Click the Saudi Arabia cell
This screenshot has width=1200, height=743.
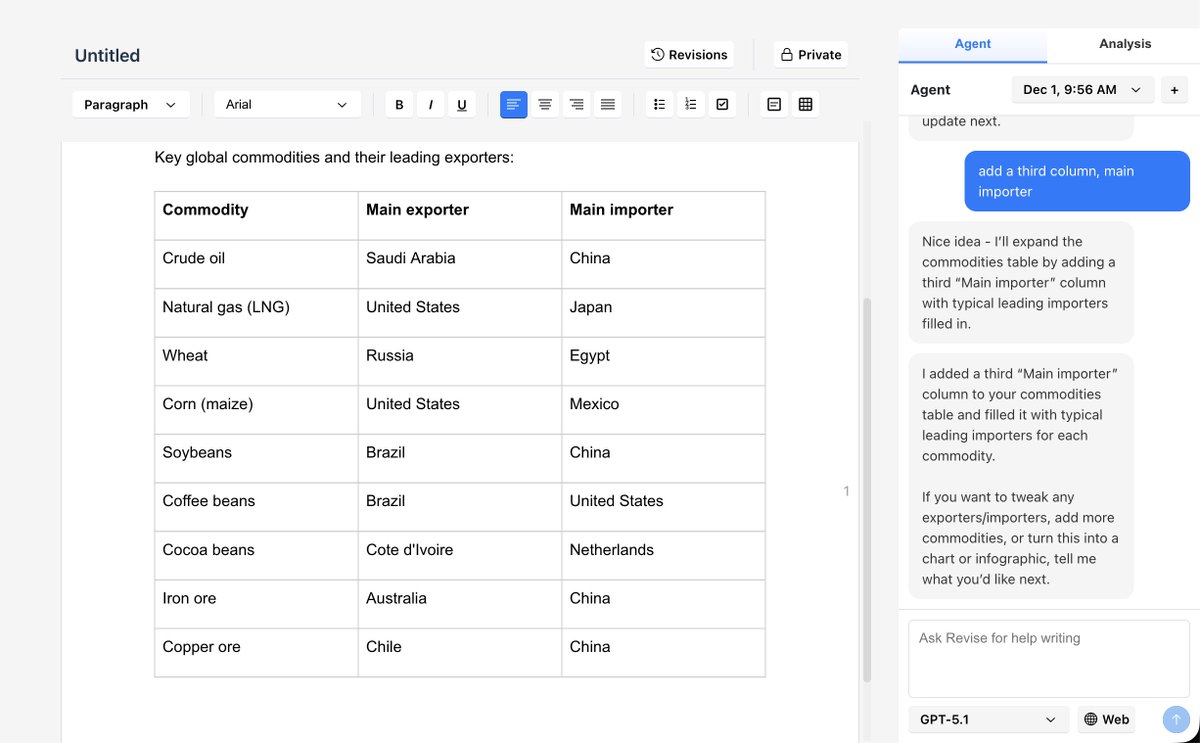point(460,264)
